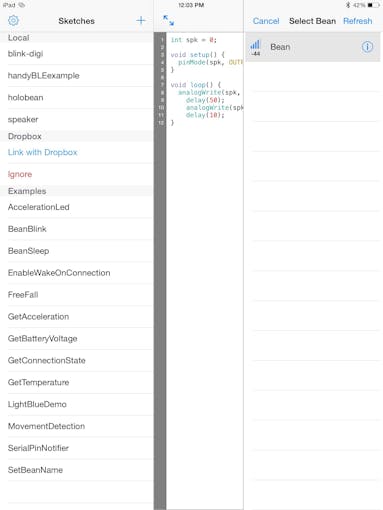Place cursor on 'delay(50);' line
The width and height of the screenshot is (383, 510).
(x=205, y=100)
